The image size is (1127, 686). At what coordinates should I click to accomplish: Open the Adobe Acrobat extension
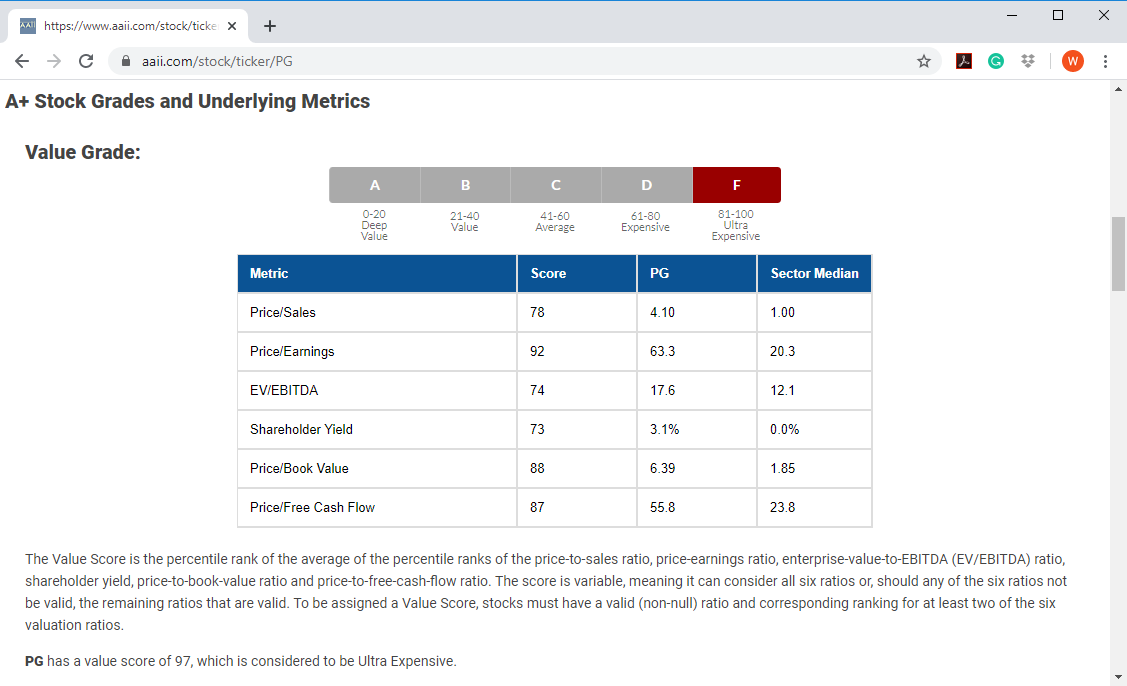tap(964, 61)
